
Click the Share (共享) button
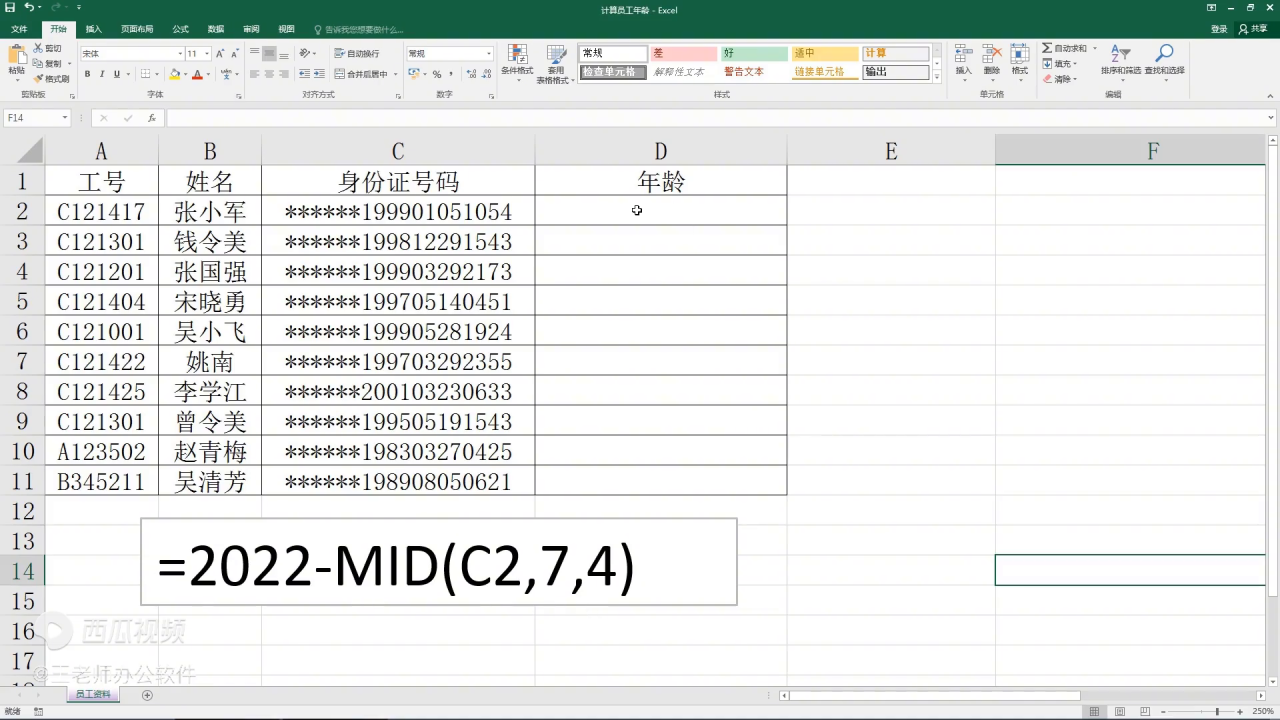[1252, 29]
